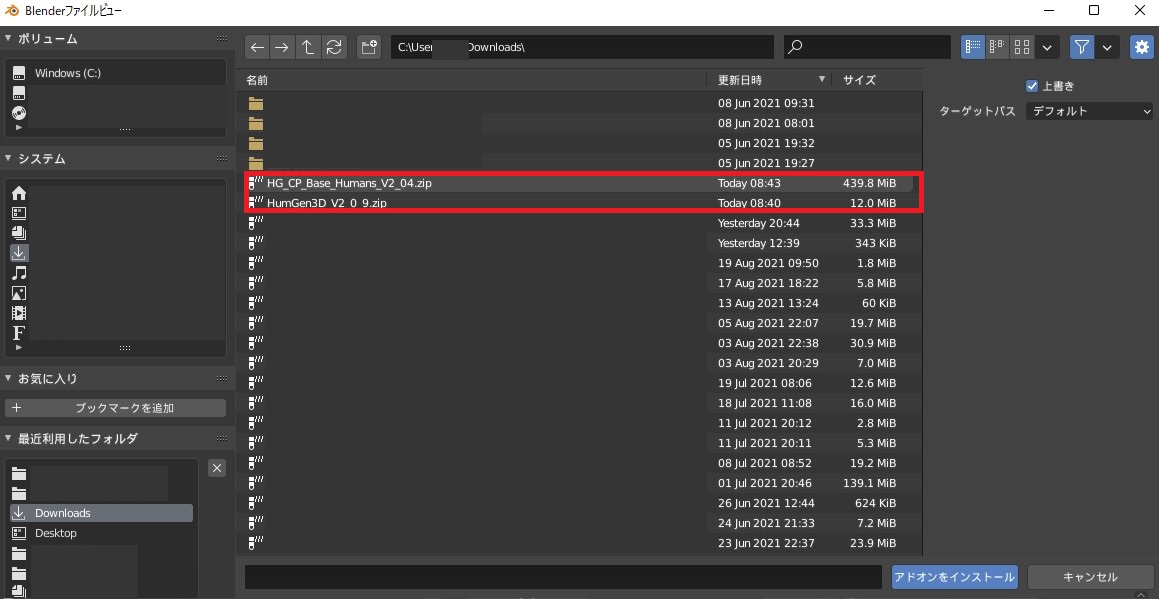Go forward to next folder

coord(282,47)
